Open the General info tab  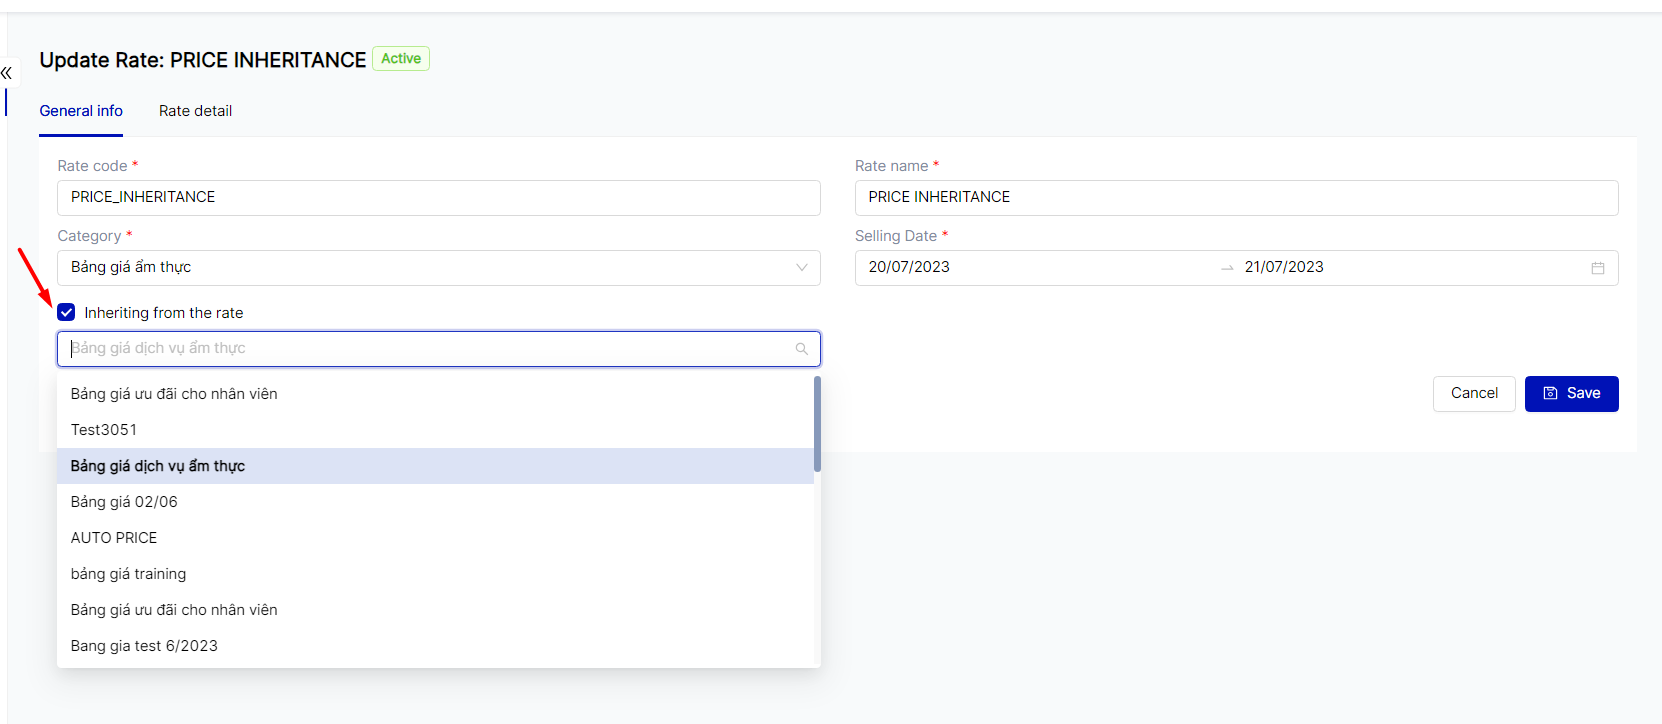click(81, 111)
